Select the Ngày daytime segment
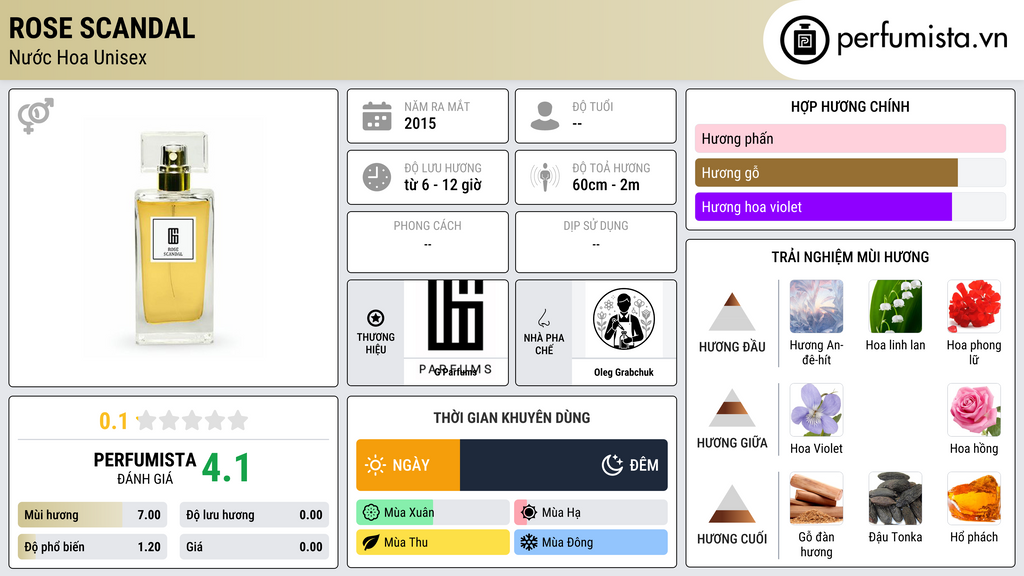 pyautogui.click(x=408, y=465)
